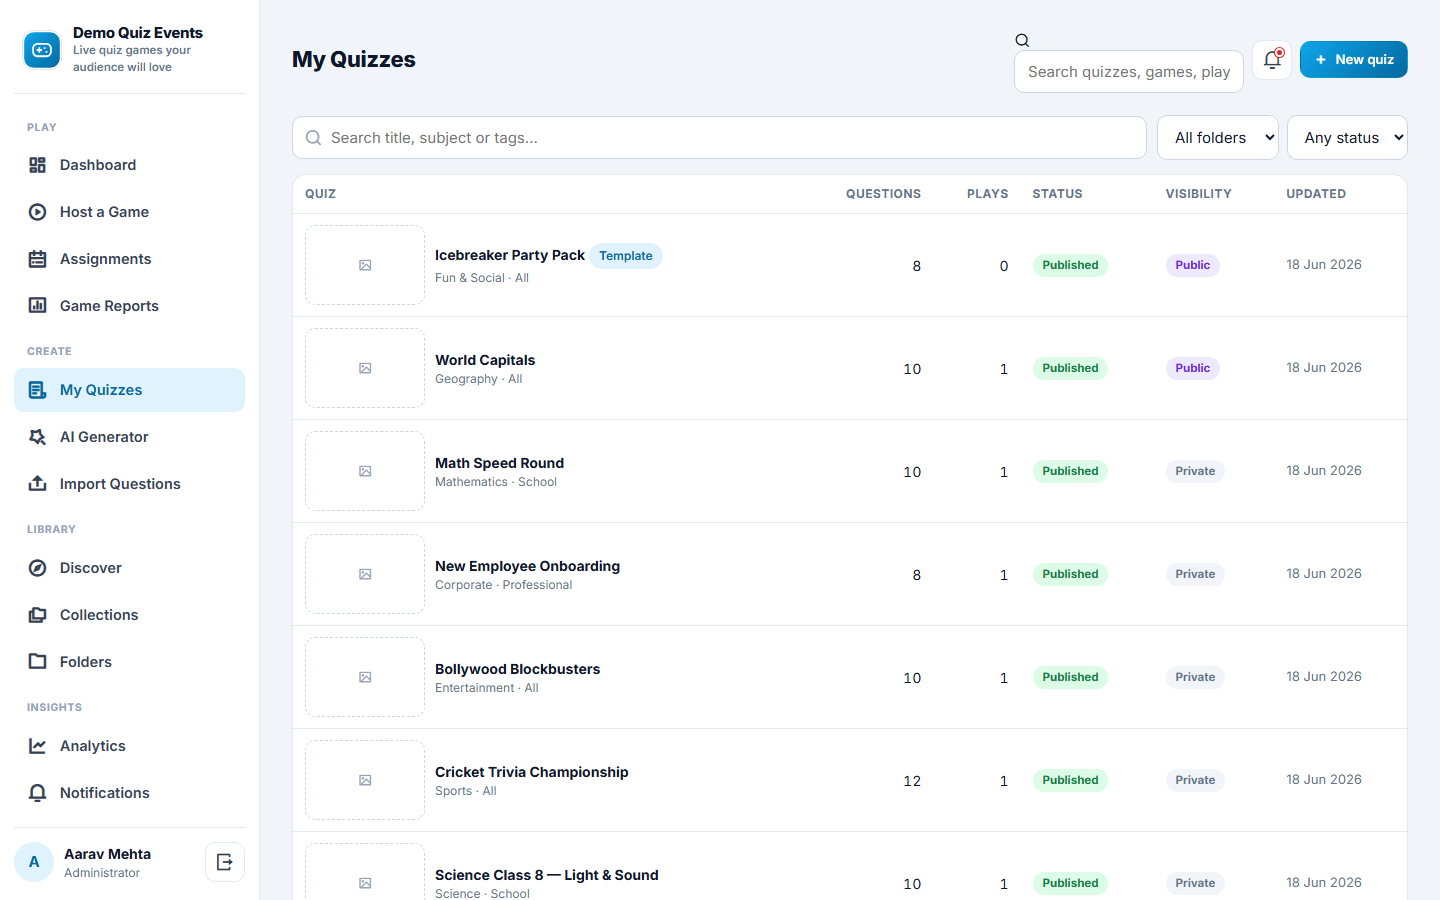Image resolution: width=1440 pixels, height=900 pixels.
Task: Click the PLAYS column header
Action: (x=987, y=194)
